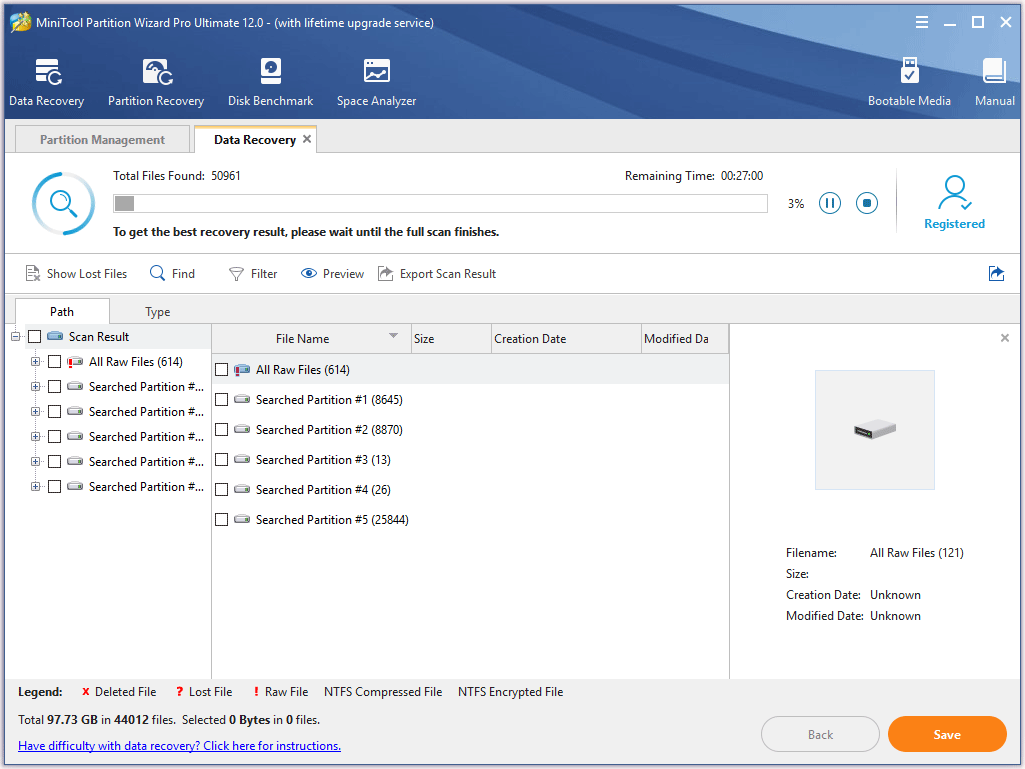This screenshot has height=769, width=1025.
Task: Open the Filter options
Action: tap(253, 273)
